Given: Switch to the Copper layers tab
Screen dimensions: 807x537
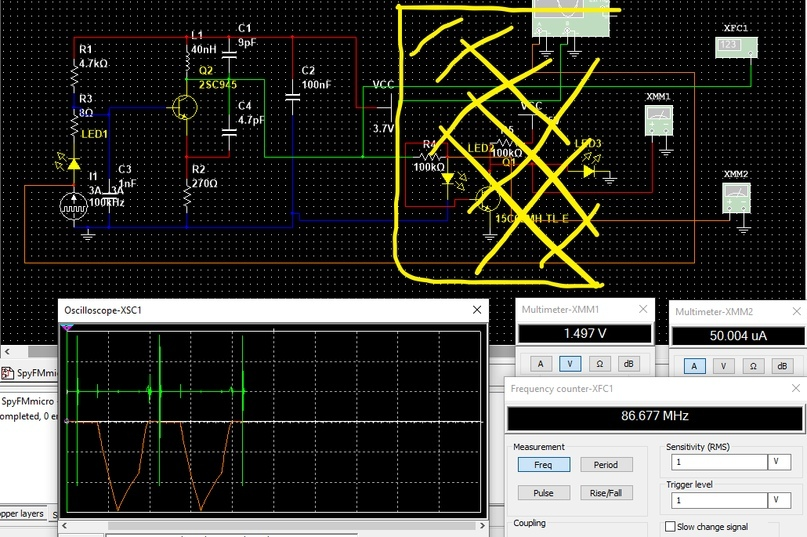Looking at the screenshot, I should tap(20, 513).
